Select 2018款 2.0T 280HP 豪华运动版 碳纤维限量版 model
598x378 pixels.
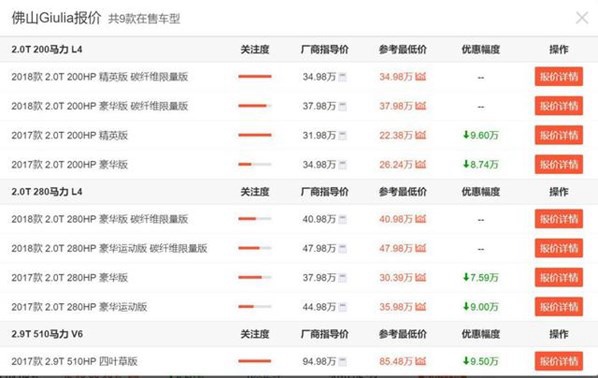pyautogui.click(x=109, y=249)
